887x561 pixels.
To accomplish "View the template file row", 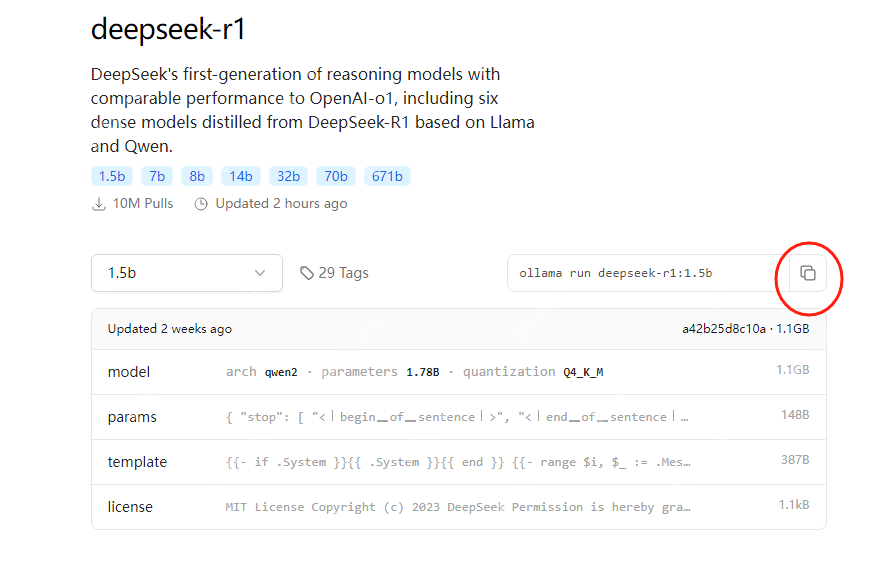I will (x=459, y=462).
